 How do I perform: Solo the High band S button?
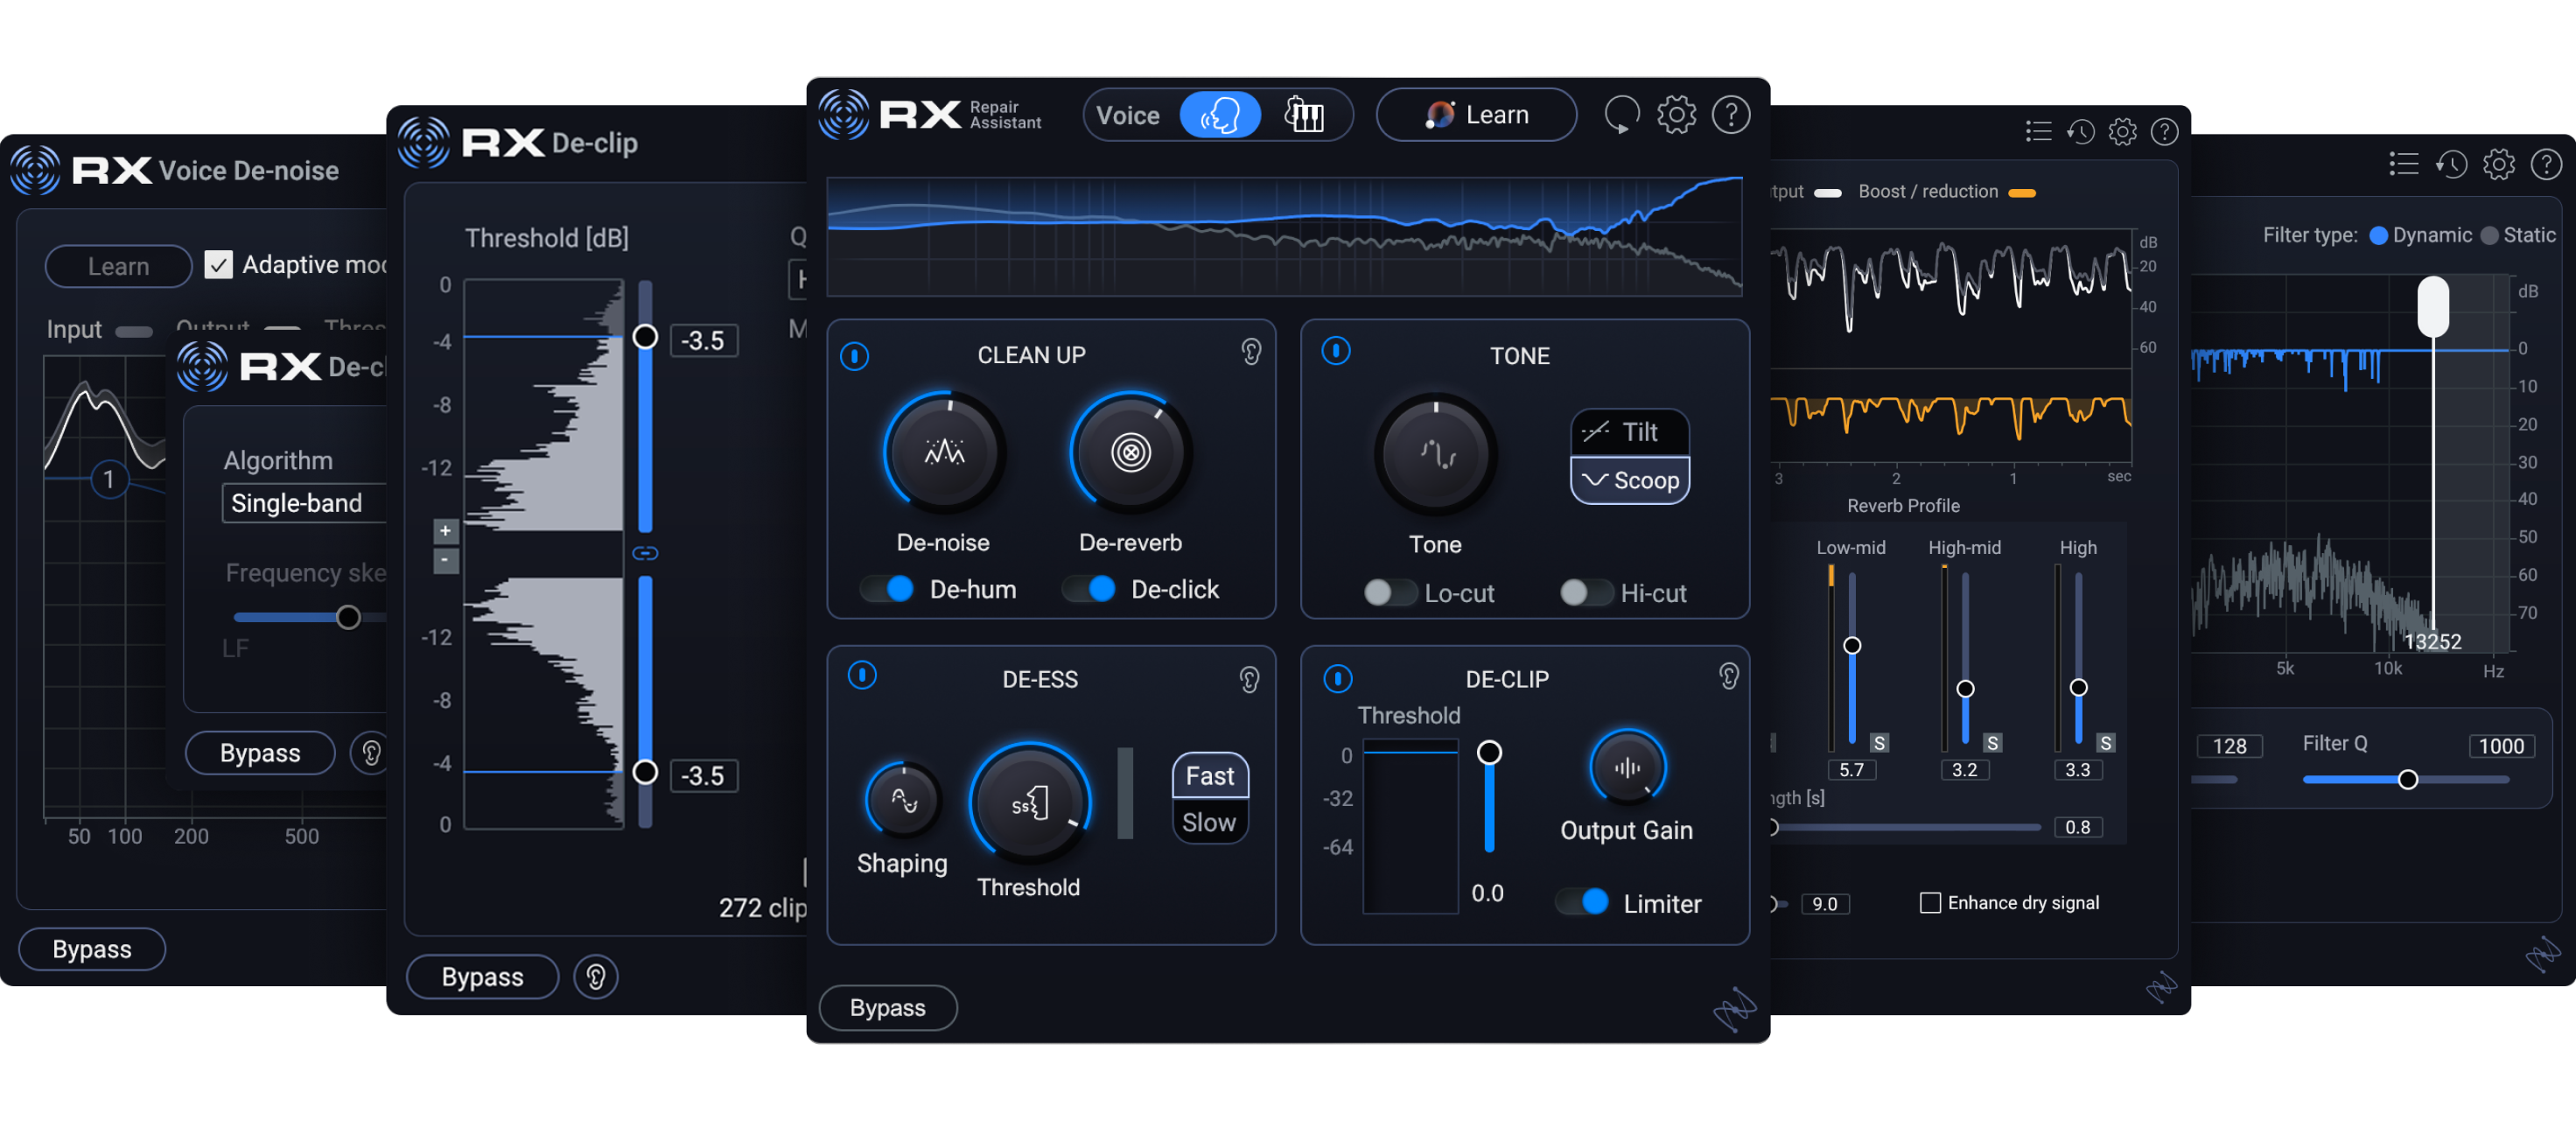pyautogui.click(x=2106, y=743)
